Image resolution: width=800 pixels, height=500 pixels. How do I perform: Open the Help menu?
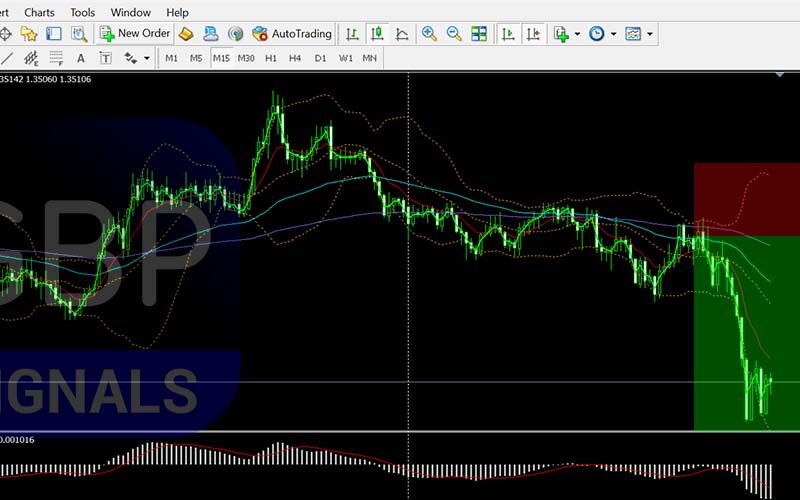coord(178,12)
